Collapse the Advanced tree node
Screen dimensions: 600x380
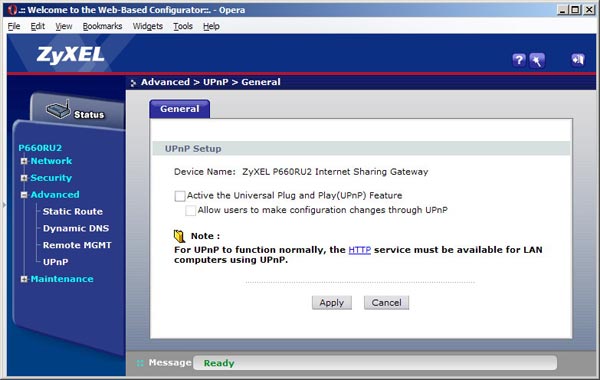[x=24, y=195]
